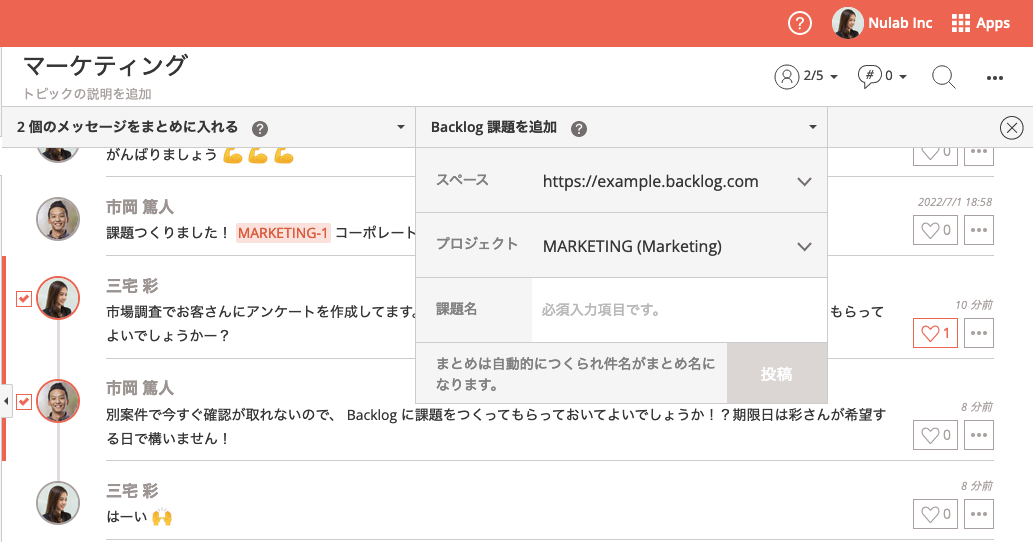Collapse the Backlog 課題を追加 dropdown
Image resolution: width=1033 pixels, height=542 pixels.
[813, 127]
